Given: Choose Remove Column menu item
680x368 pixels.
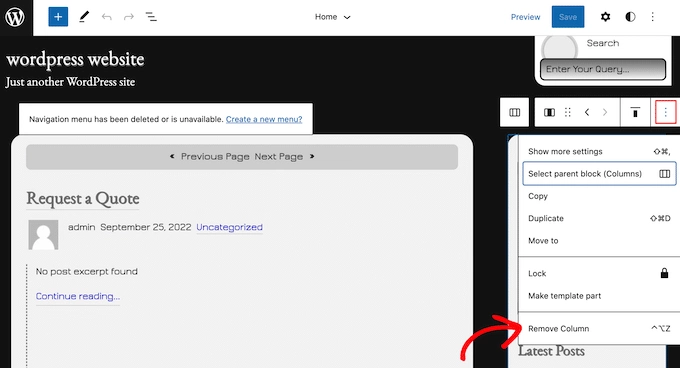Looking at the screenshot, I should coord(599,329).
